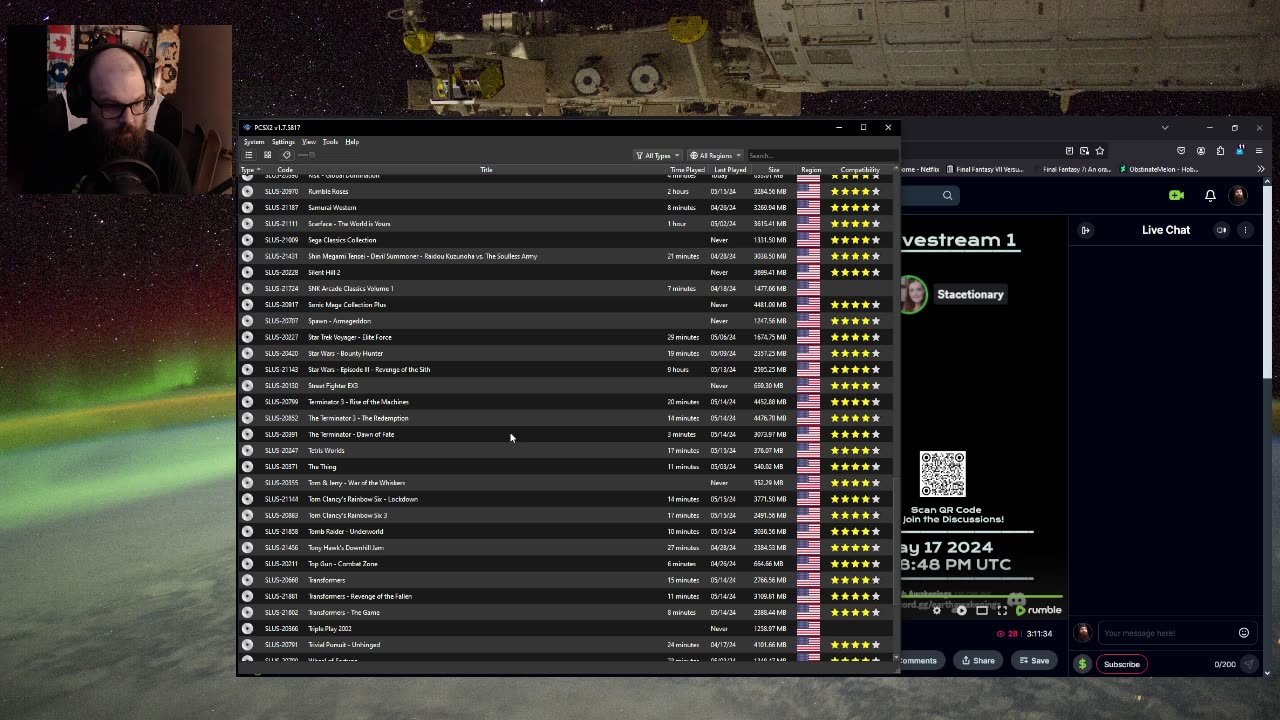Select Tomb Raider - Underworld entry

pyautogui.click(x=567, y=531)
